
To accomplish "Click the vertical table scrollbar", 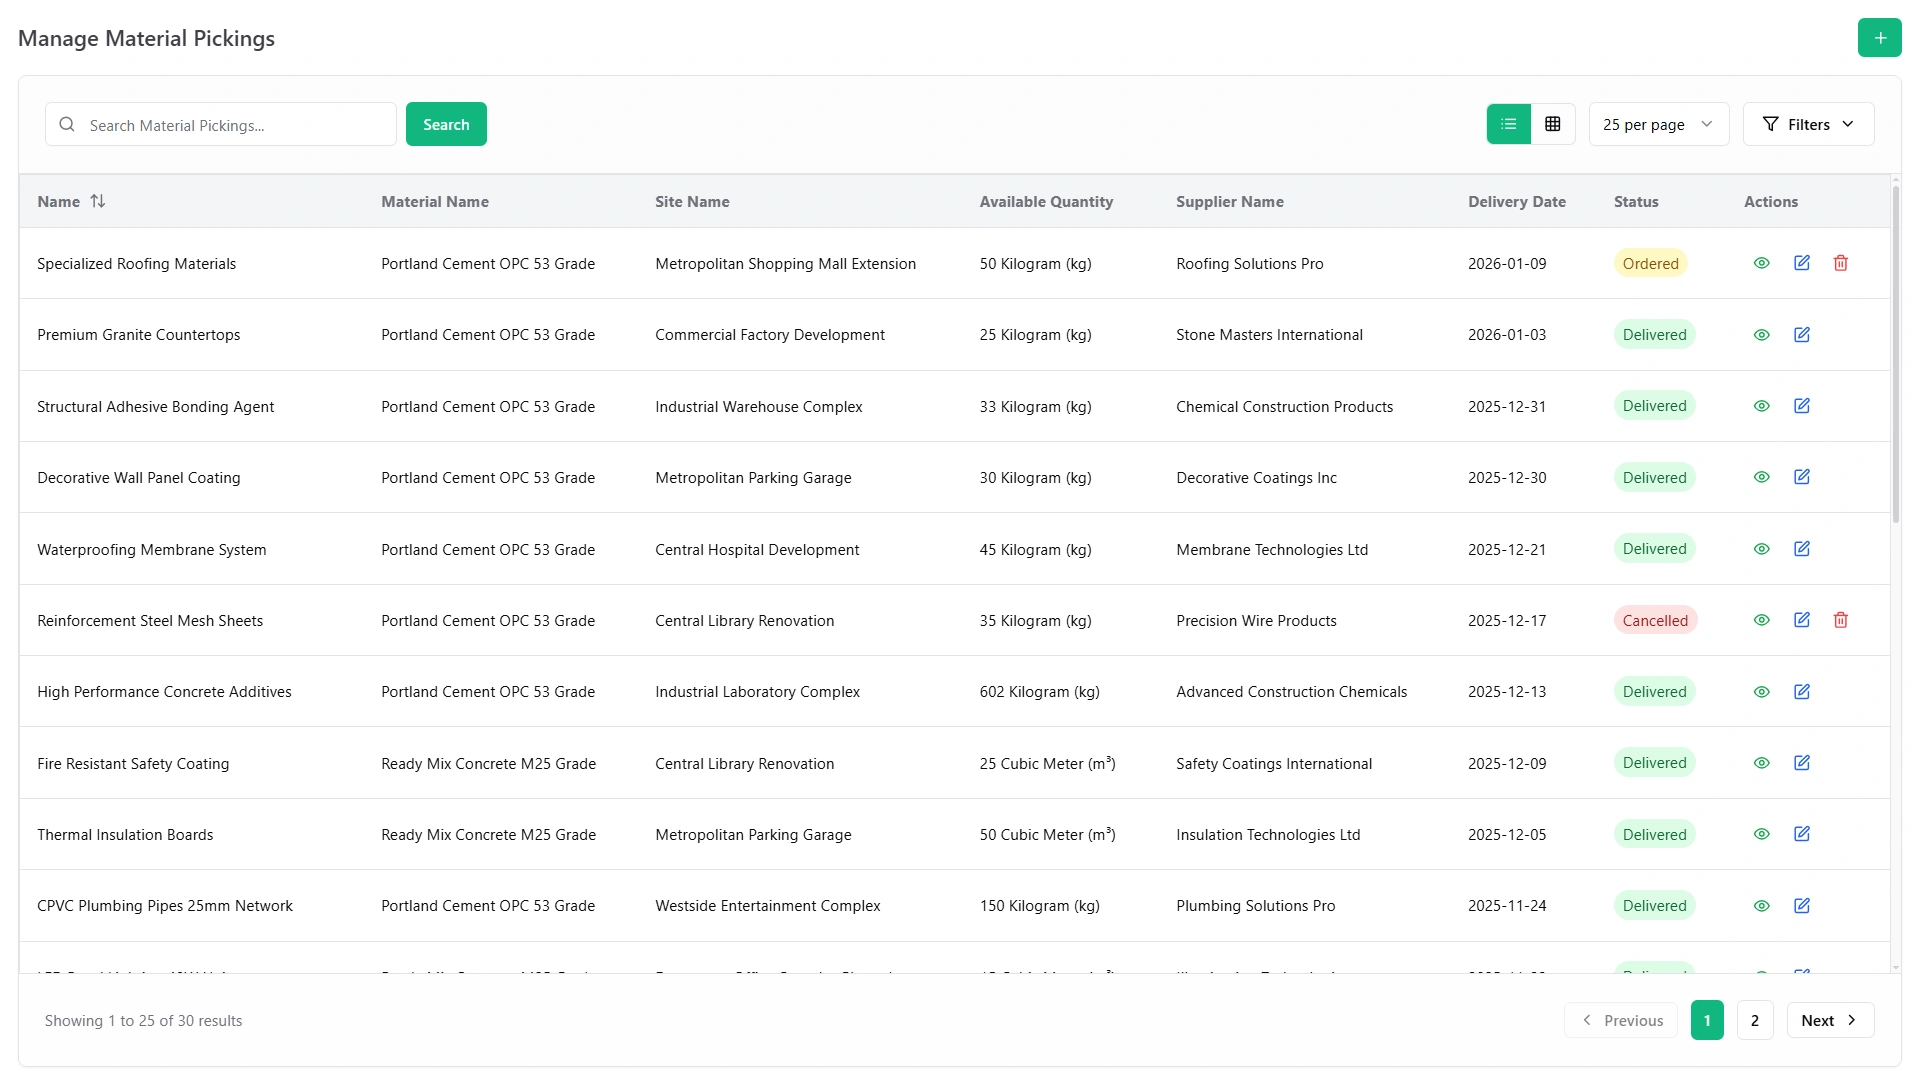I will click(1895, 355).
